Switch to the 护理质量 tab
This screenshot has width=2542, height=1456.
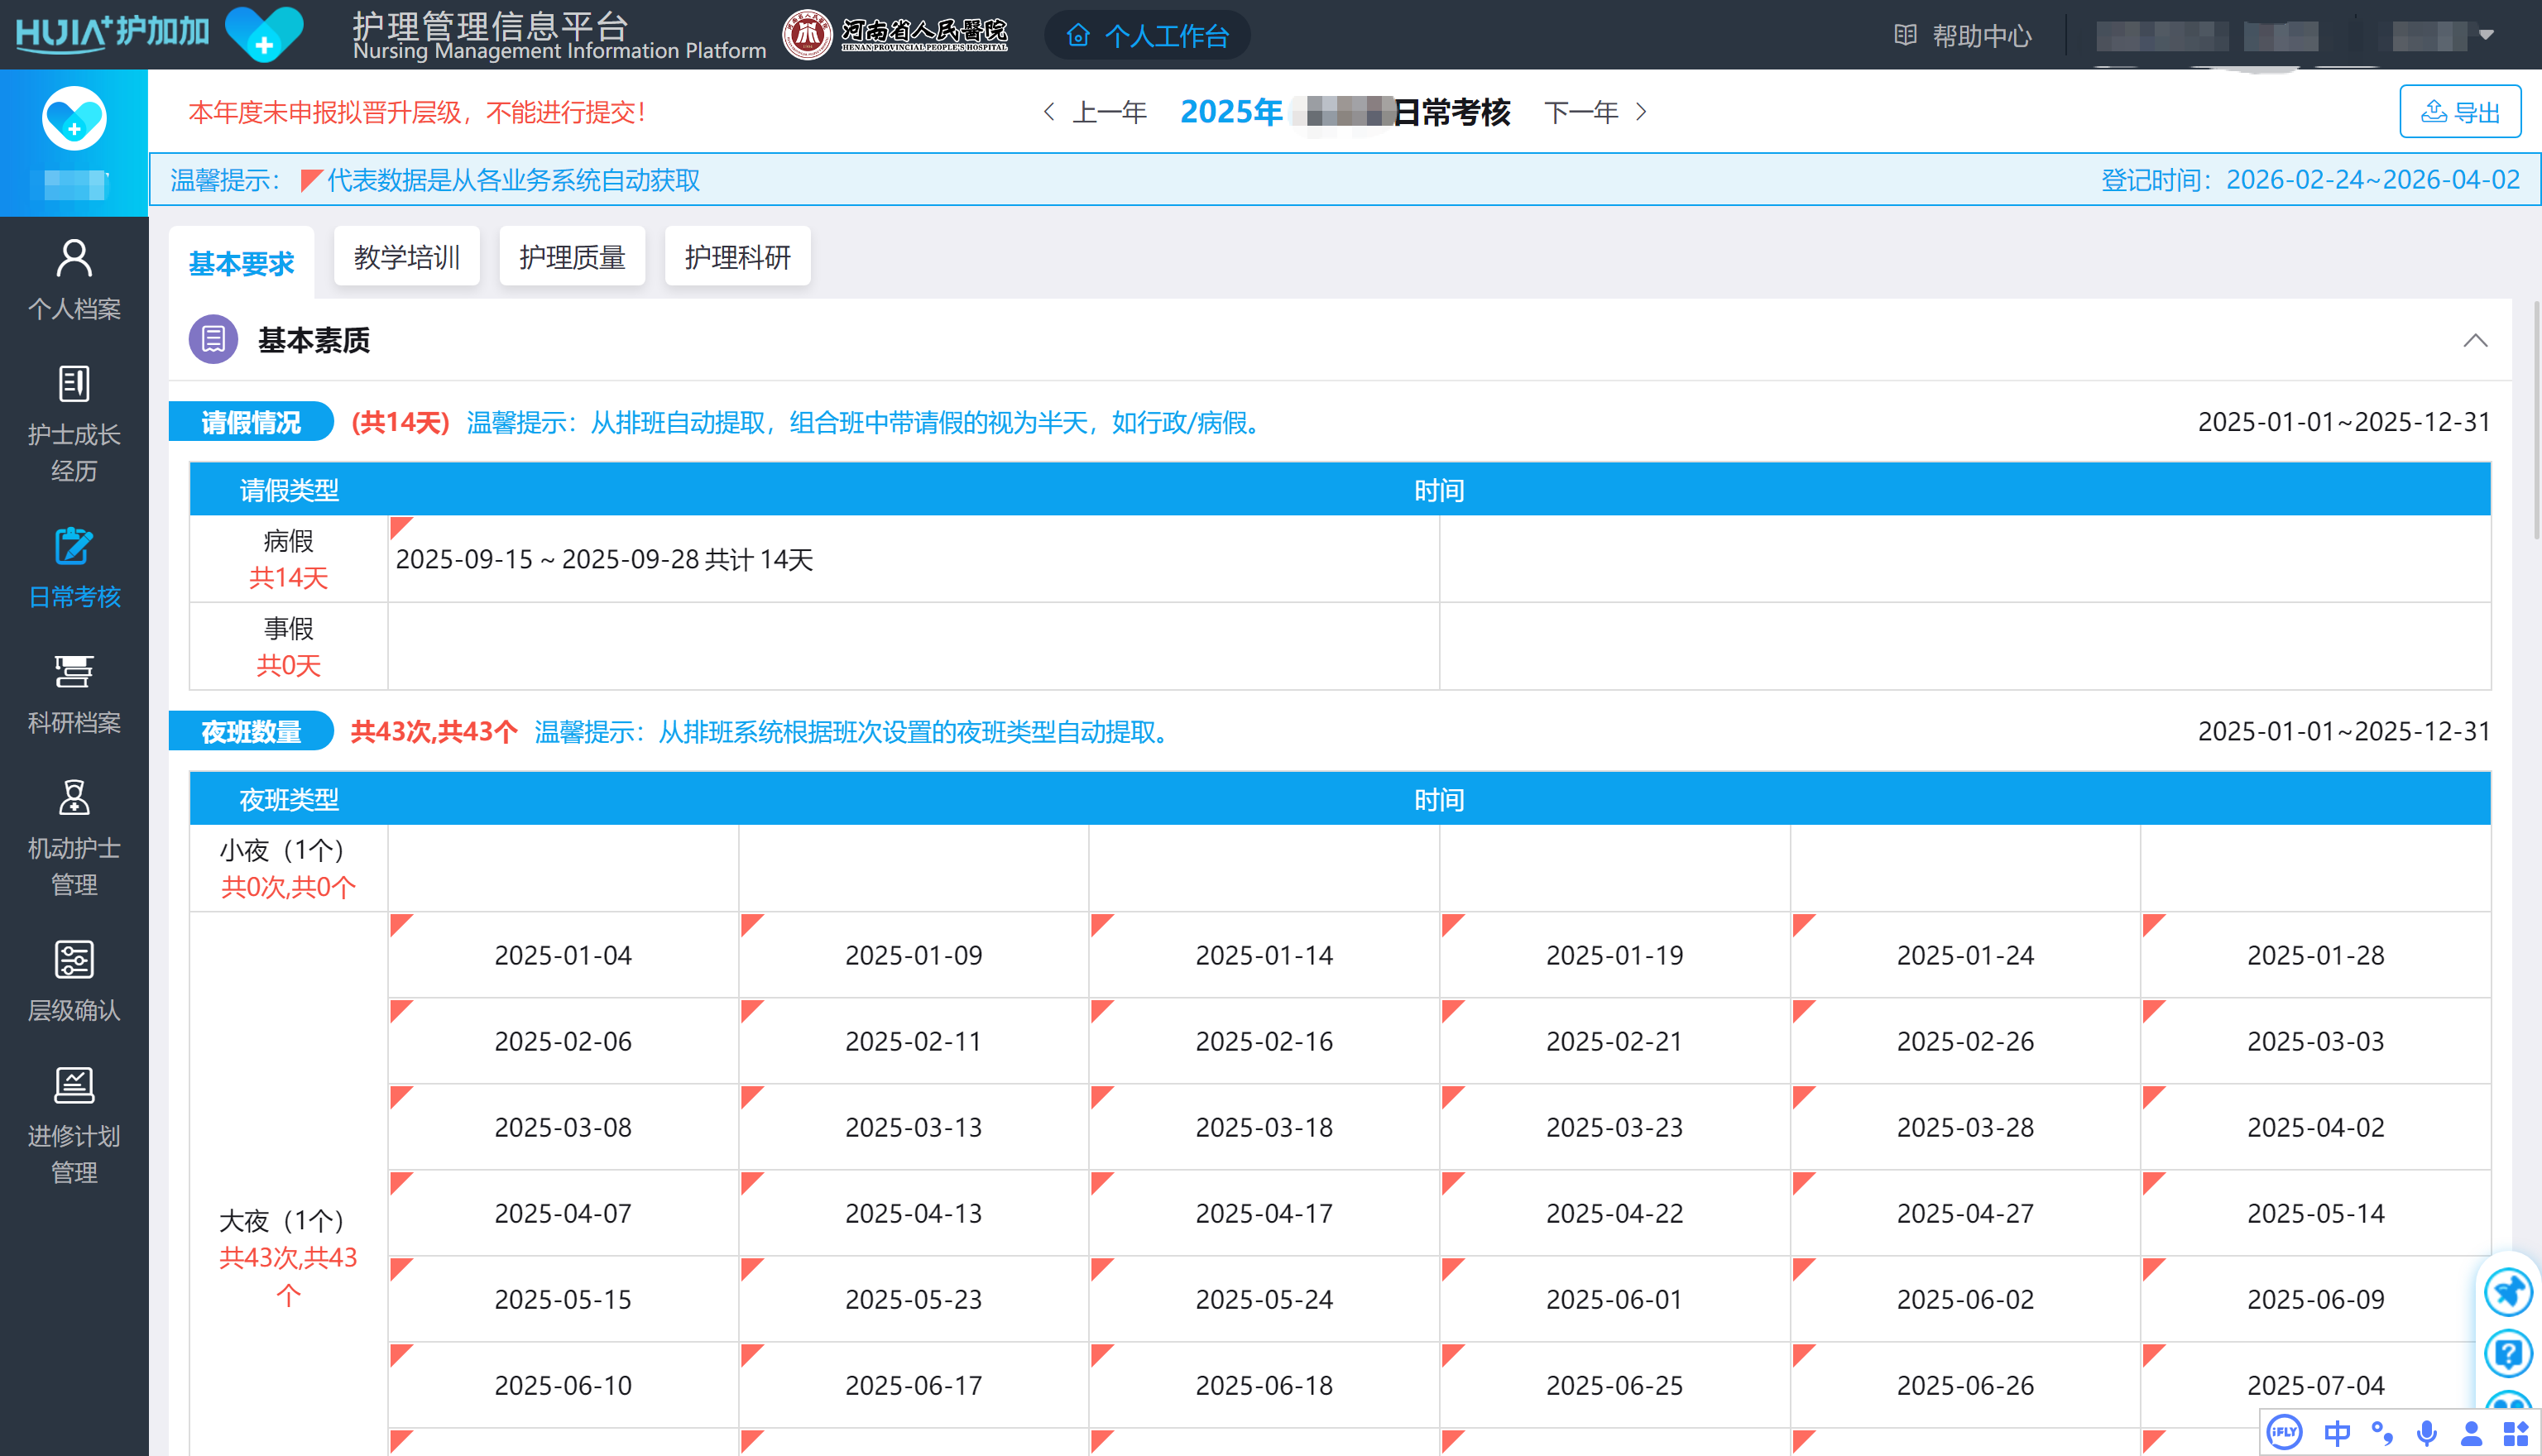(571, 257)
